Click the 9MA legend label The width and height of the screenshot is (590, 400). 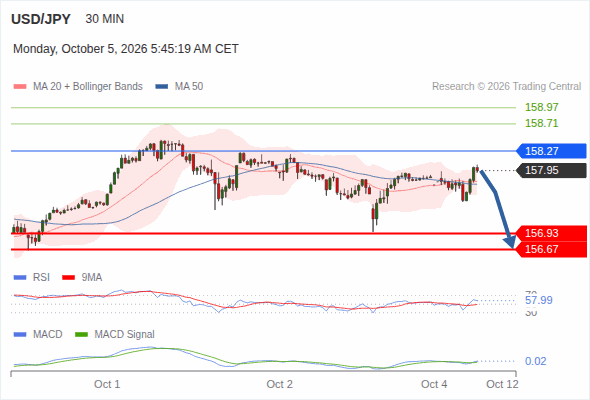click(92, 278)
